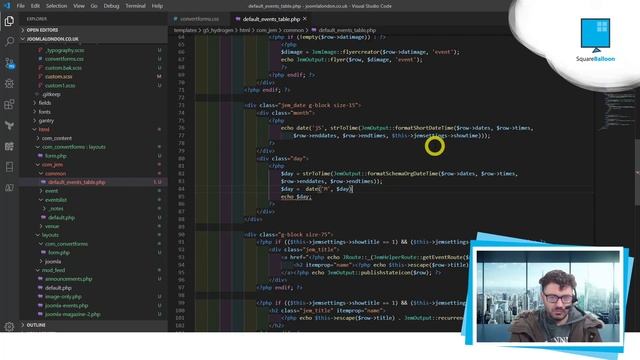This screenshot has height=360, width=640.
Task: Expand the OPEN EDITORS section
Action: tap(93, 30)
